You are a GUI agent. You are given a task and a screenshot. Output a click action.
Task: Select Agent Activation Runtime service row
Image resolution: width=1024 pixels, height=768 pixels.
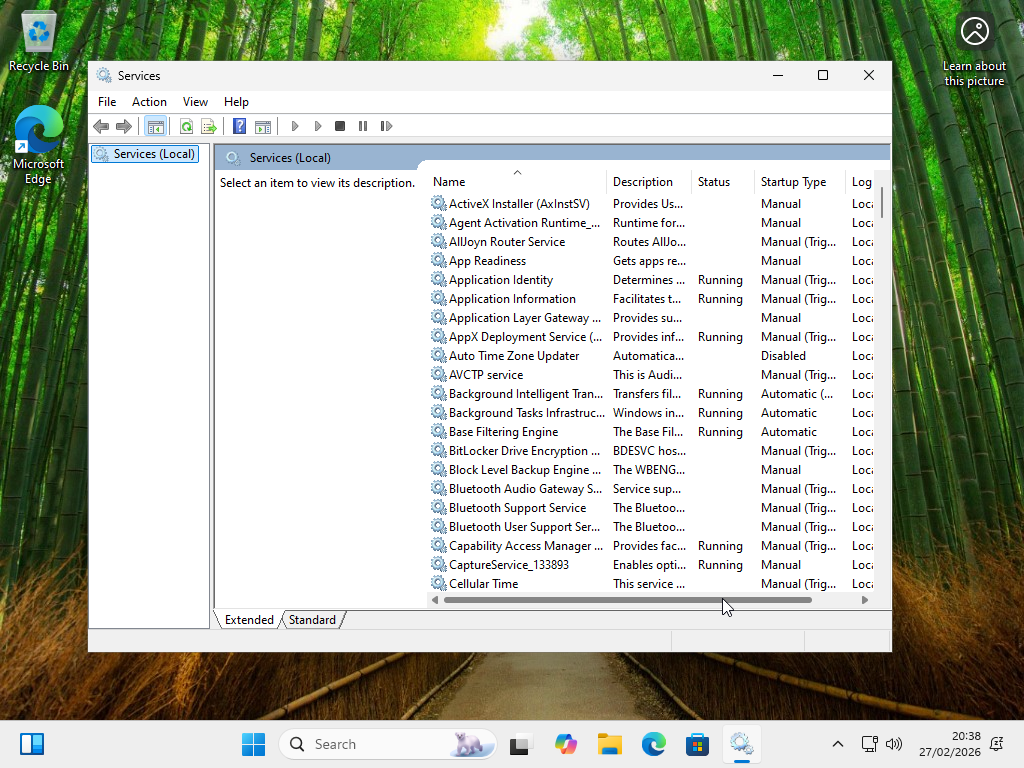coord(651,223)
